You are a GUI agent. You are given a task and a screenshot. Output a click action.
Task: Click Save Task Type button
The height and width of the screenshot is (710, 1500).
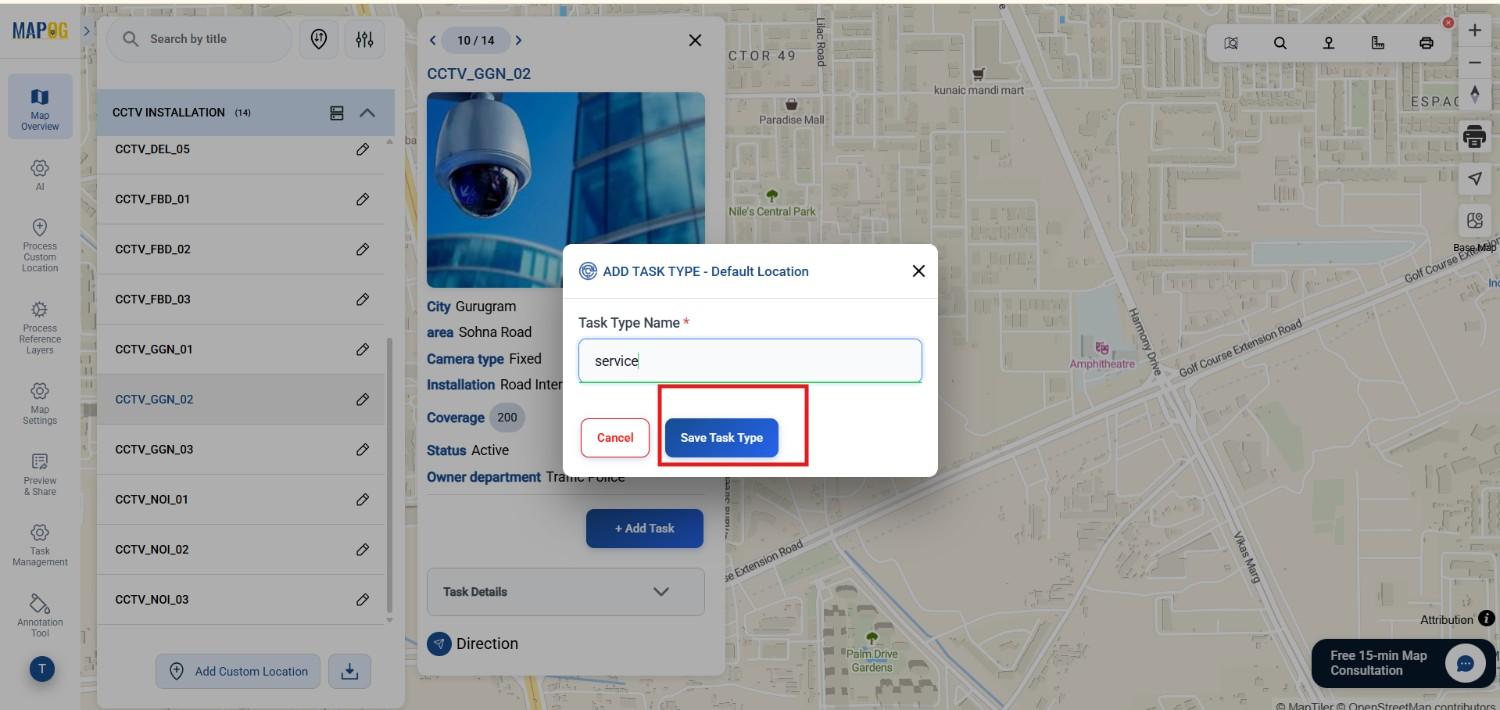pos(721,438)
